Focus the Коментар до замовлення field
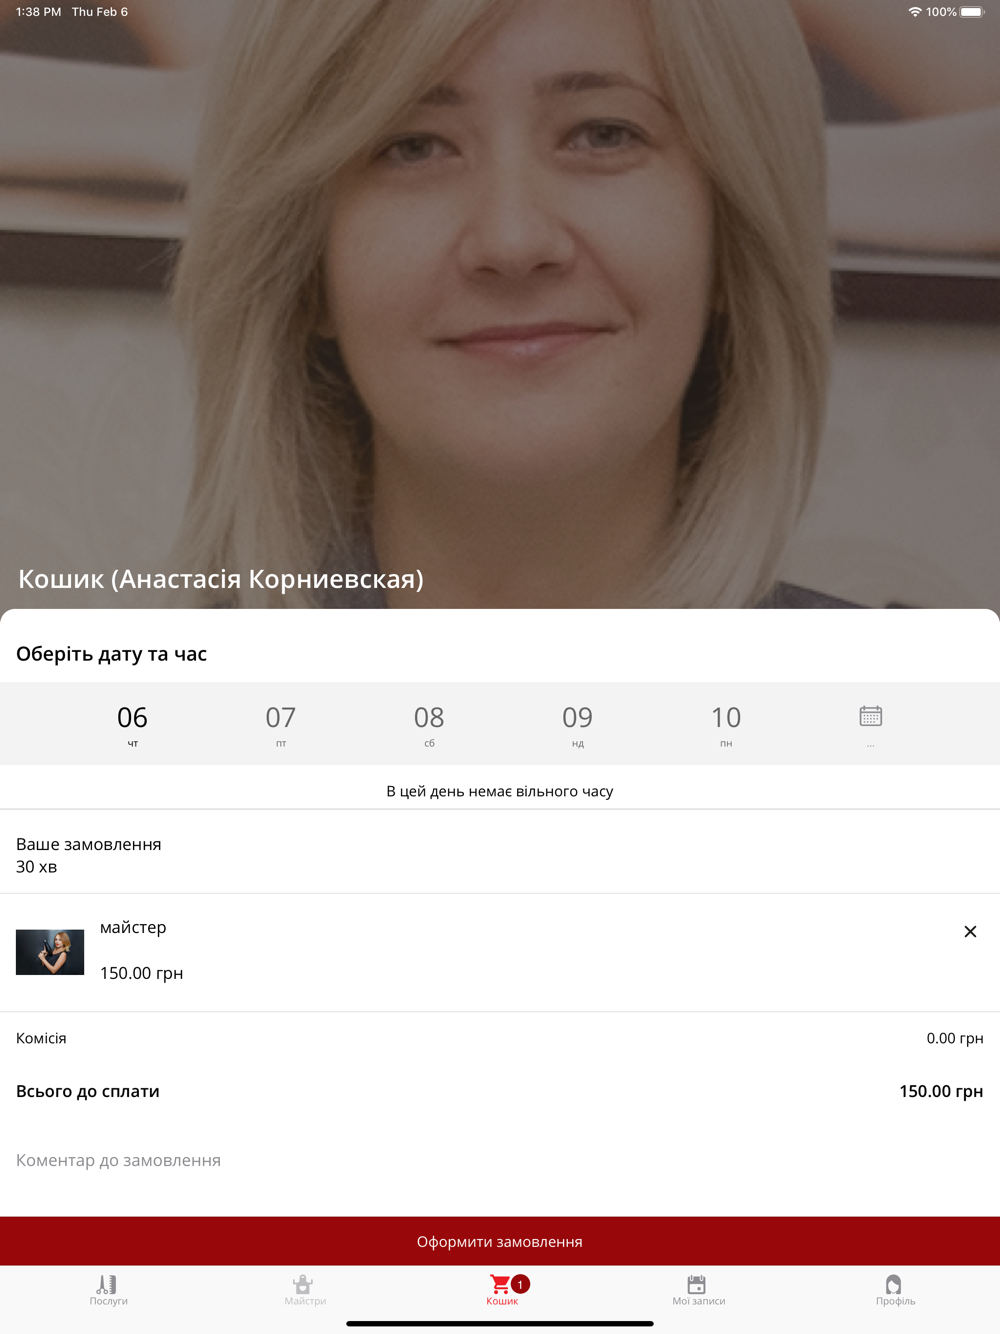This screenshot has width=1000, height=1334. tap(500, 1160)
